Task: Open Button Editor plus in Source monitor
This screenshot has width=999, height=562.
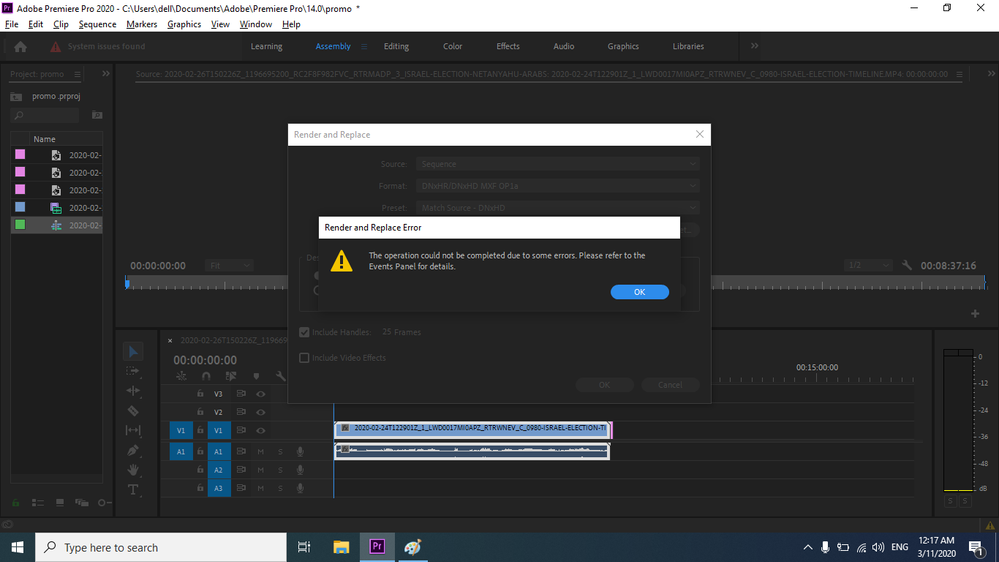Action: 975,313
